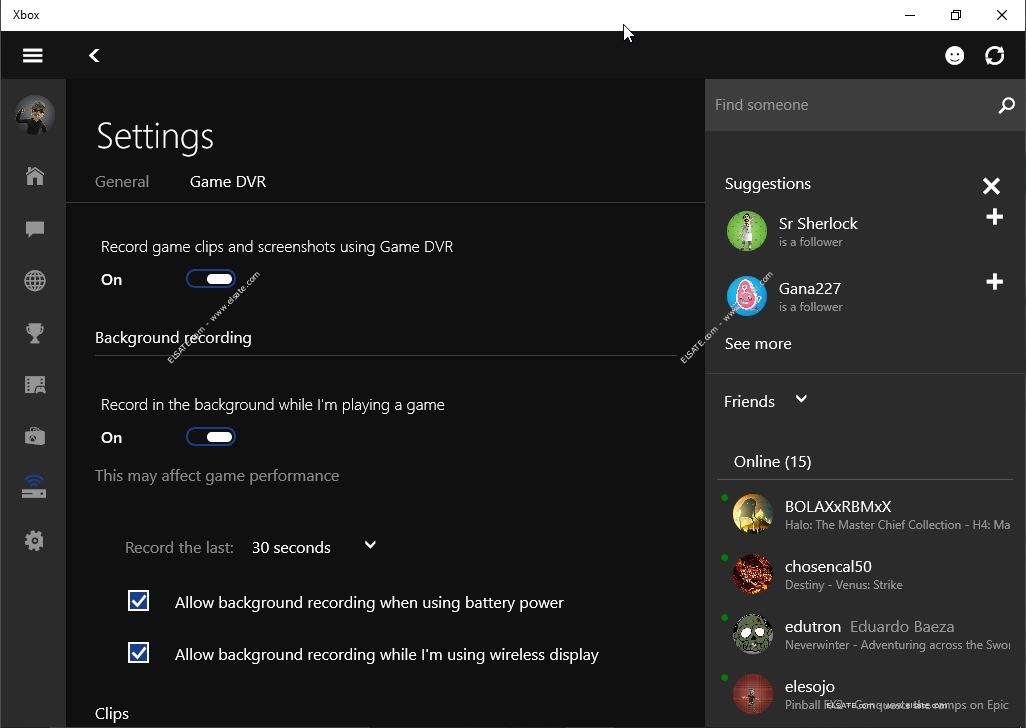This screenshot has height=728, width=1026.
Task: Select friend BOLAXxRBMxX
Action: (x=865, y=514)
